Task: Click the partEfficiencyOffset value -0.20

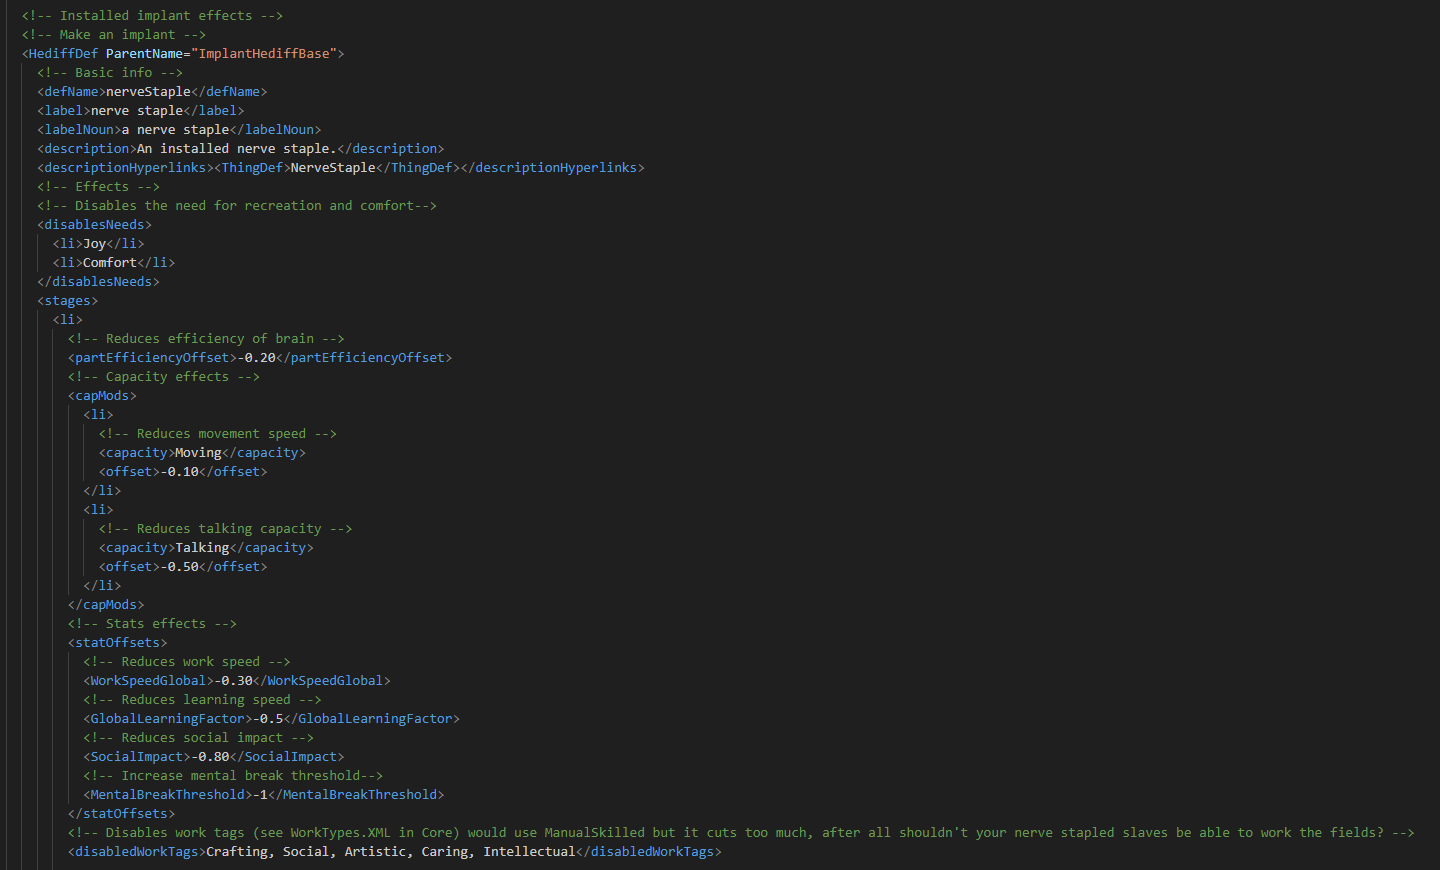Action: 256,358
